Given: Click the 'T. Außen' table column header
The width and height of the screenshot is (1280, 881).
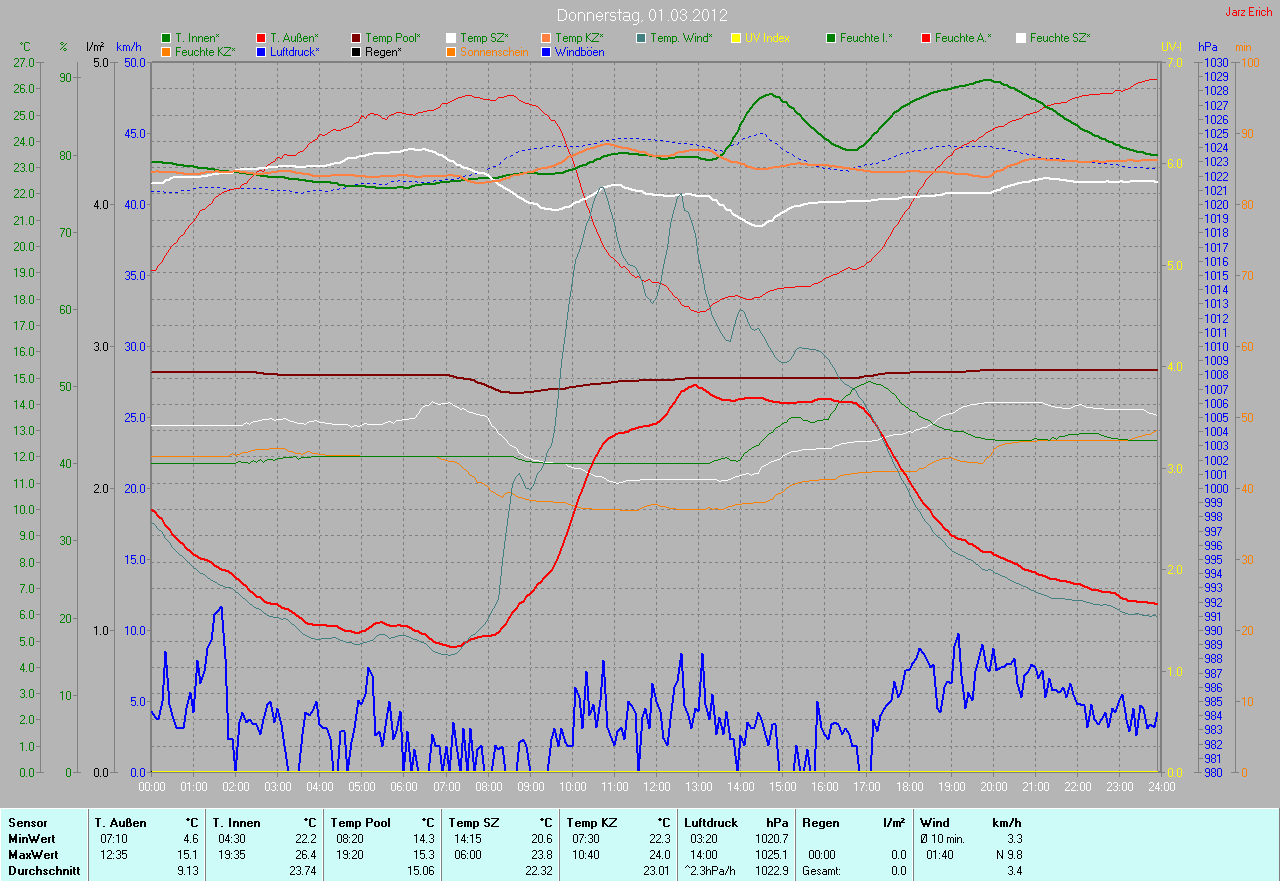Looking at the screenshot, I should (x=122, y=823).
